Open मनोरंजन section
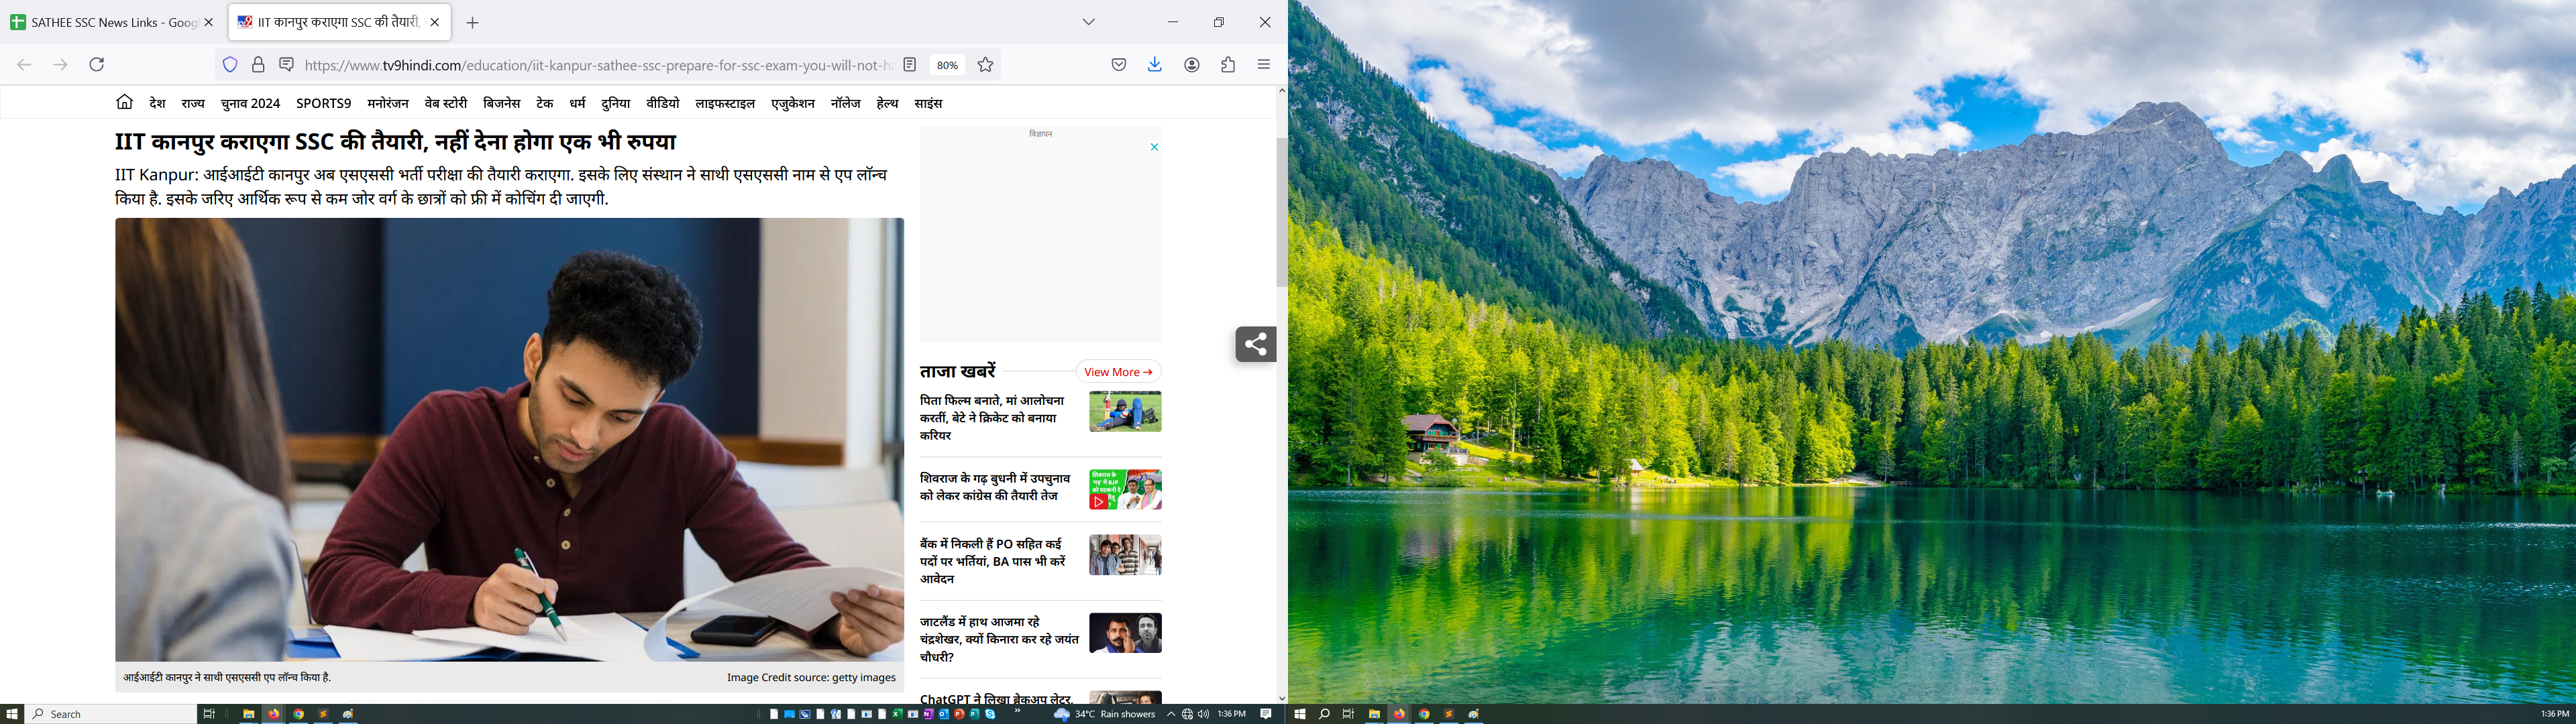This screenshot has height=724, width=2576. [388, 103]
